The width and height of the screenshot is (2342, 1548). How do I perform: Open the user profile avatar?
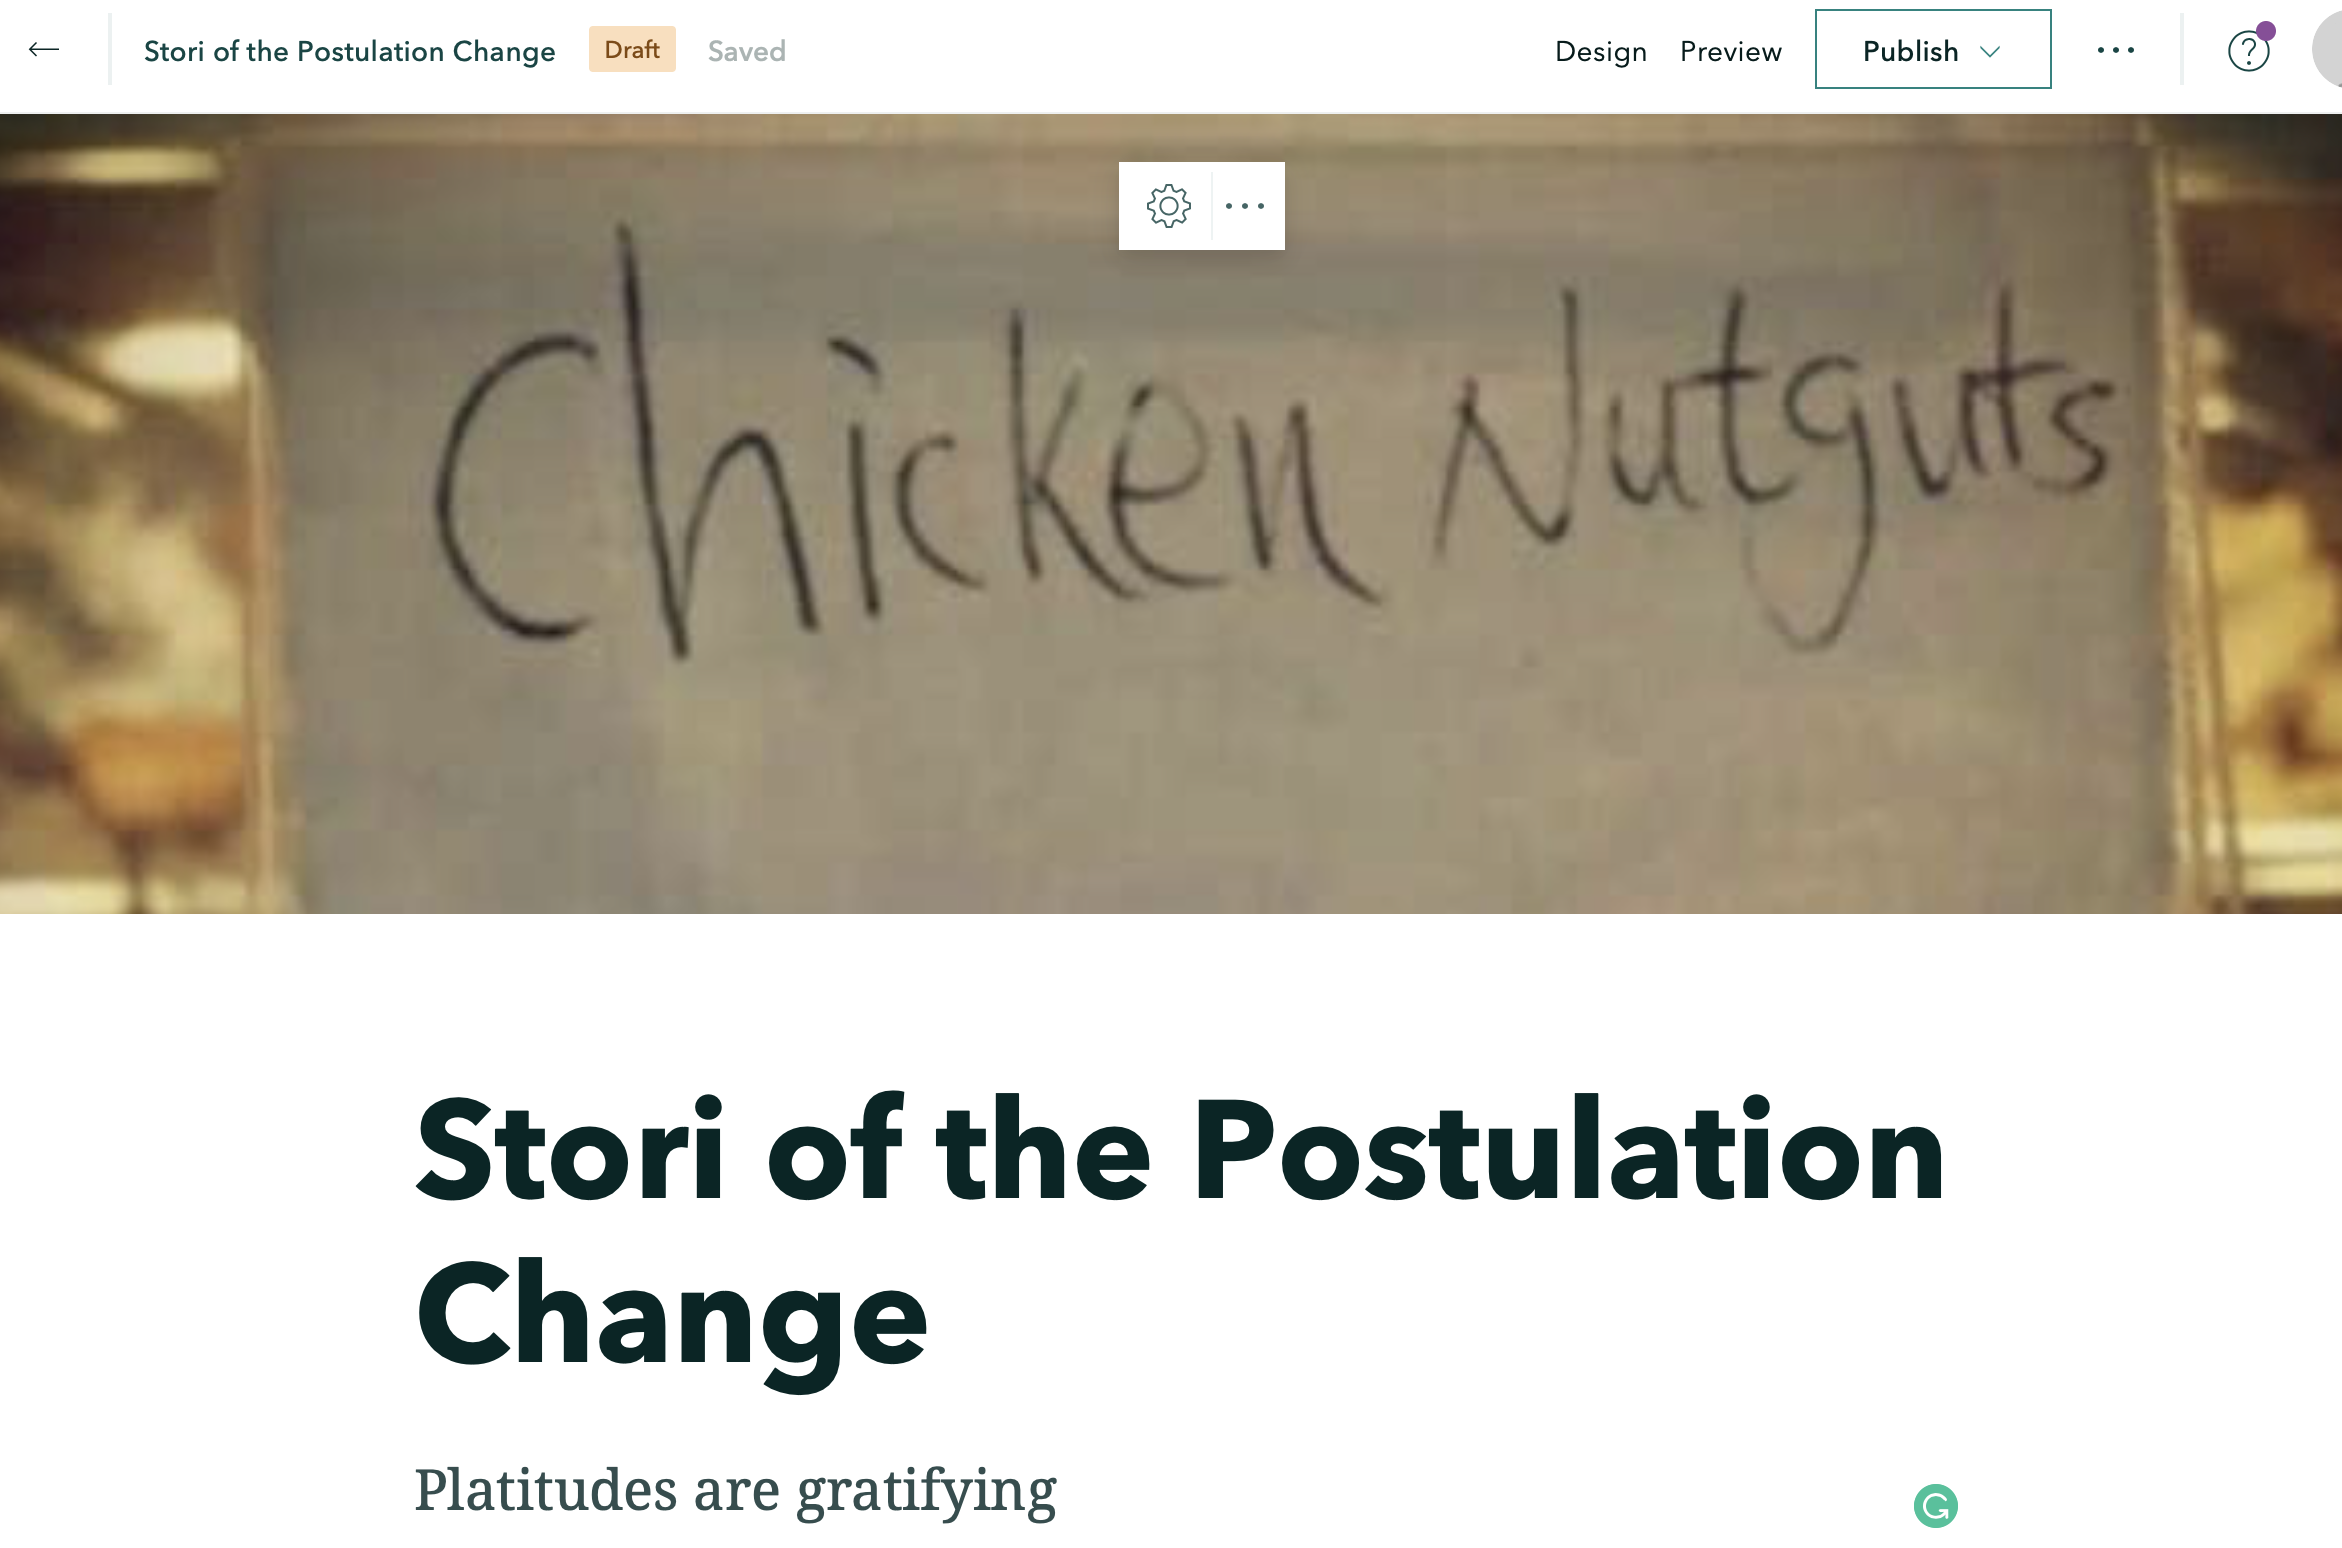point(2328,50)
